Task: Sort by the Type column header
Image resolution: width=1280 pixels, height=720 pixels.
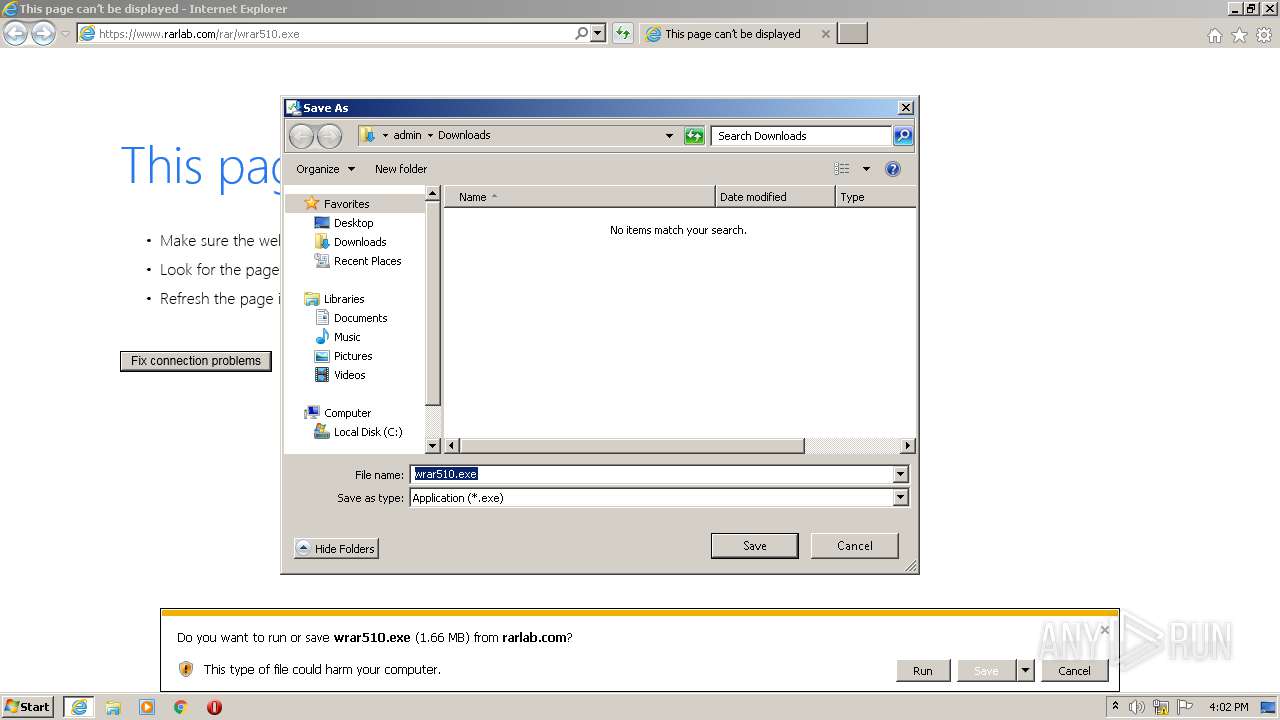Action: click(876, 197)
